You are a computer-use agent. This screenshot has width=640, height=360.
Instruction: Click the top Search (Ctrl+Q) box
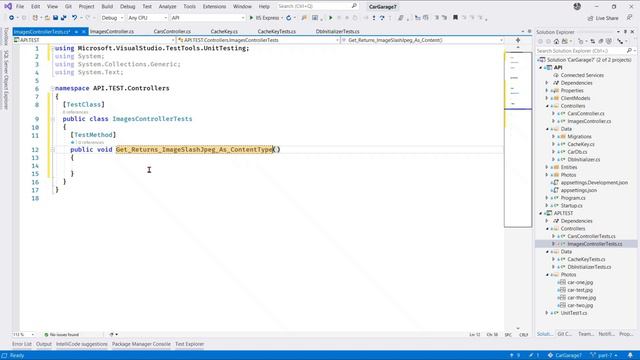point(318,6)
